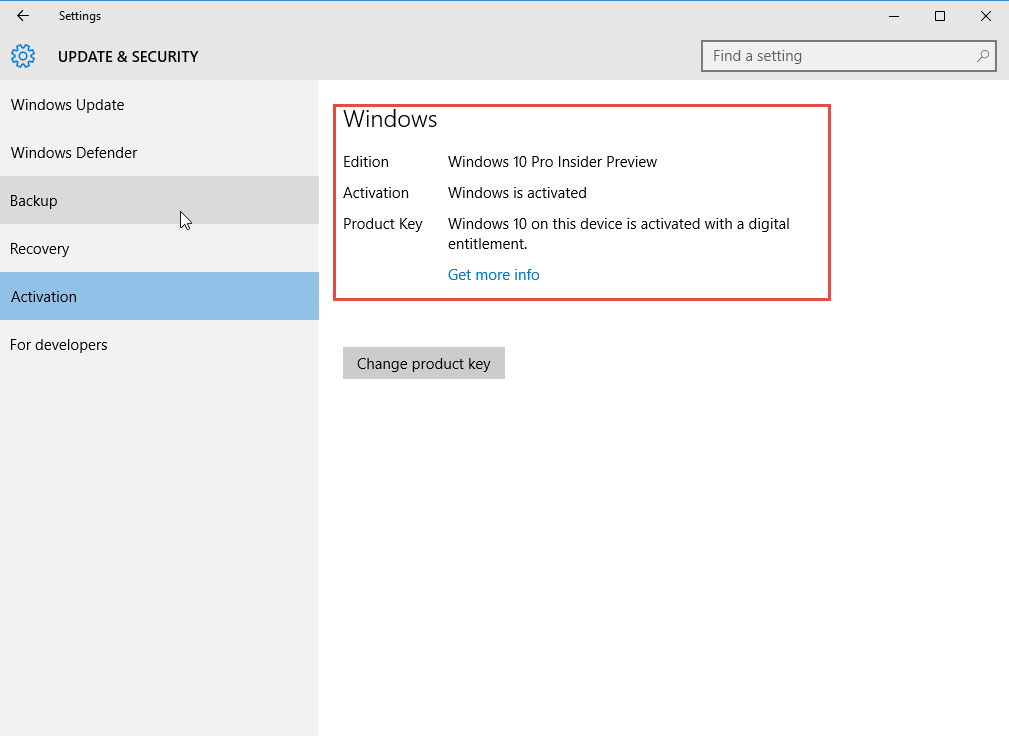Click the Update & Security gear icon

pos(23,57)
